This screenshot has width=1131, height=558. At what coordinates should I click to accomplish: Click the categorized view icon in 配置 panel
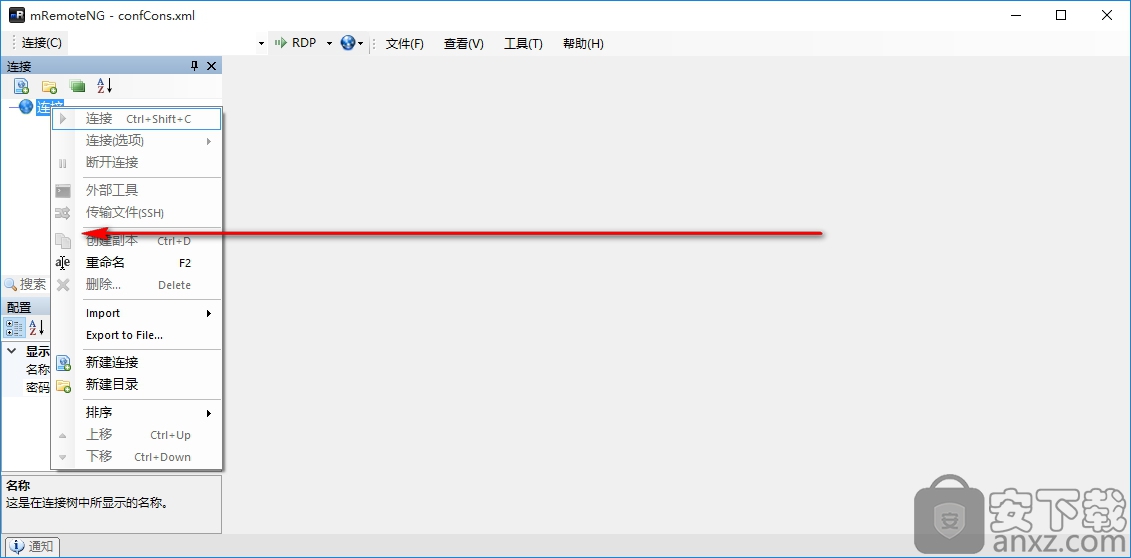(14, 328)
